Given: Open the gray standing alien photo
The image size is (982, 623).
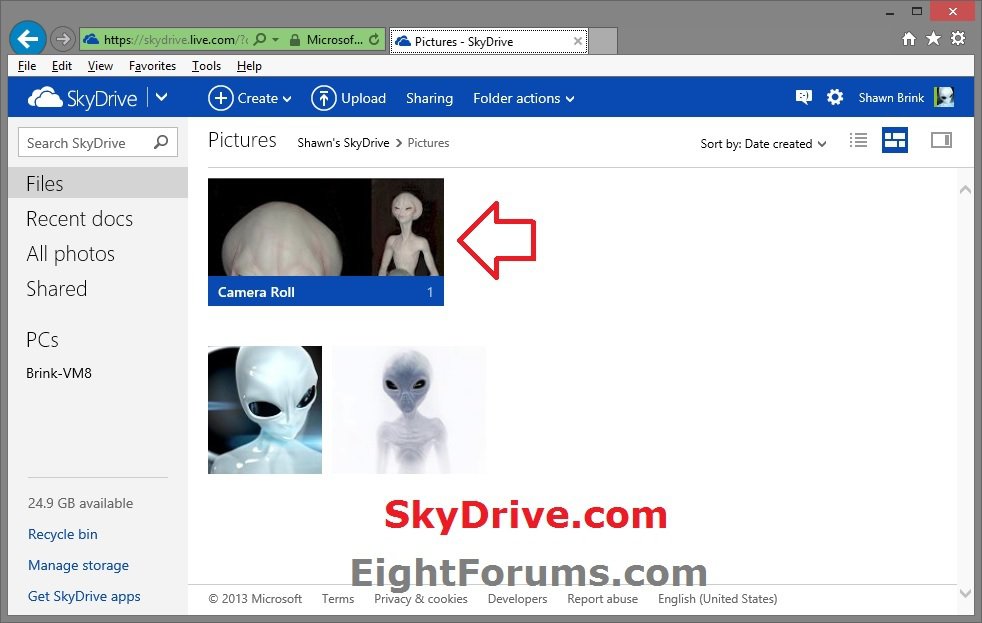Looking at the screenshot, I should pyautogui.click(x=408, y=409).
